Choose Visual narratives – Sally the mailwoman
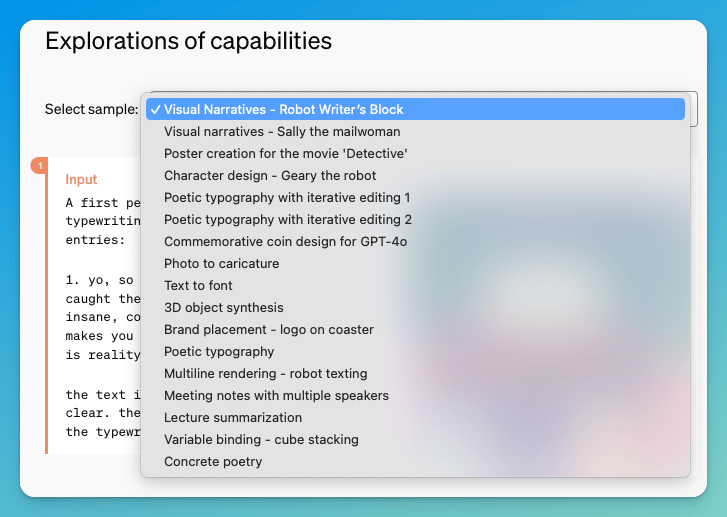Viewport: 727px width, 517px height. 415,132
